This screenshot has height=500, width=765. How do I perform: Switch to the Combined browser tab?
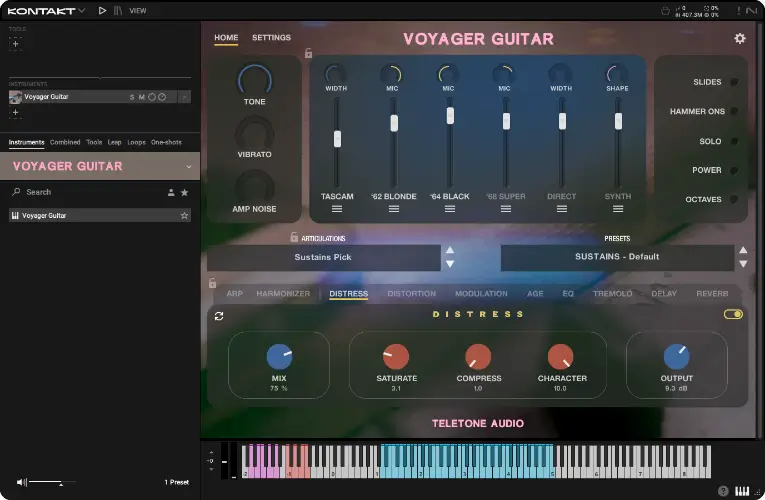click(65, 142)
